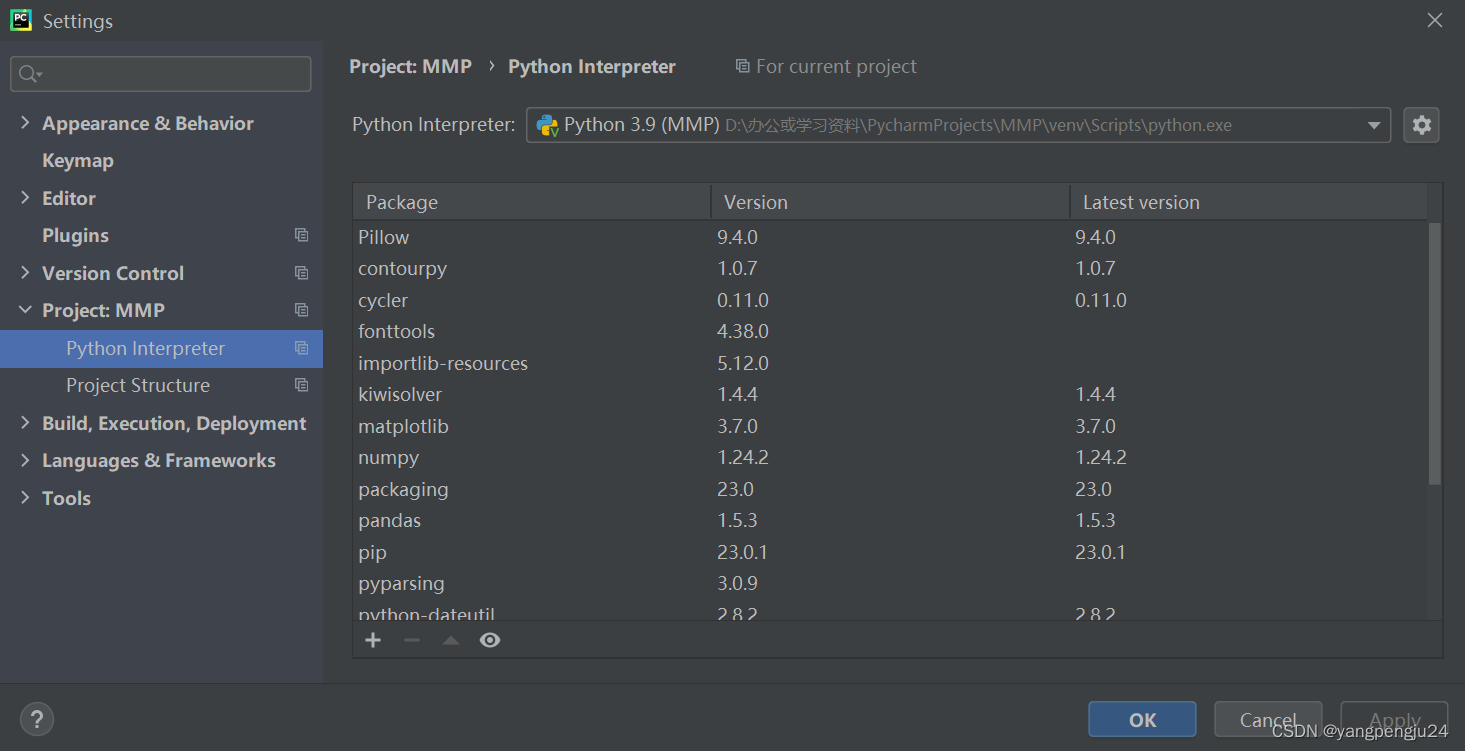Open the interpreter gear settings icon
The width and height of the screenshot is (1465, 751).
pyautogui.click(x=1421, y=125)
